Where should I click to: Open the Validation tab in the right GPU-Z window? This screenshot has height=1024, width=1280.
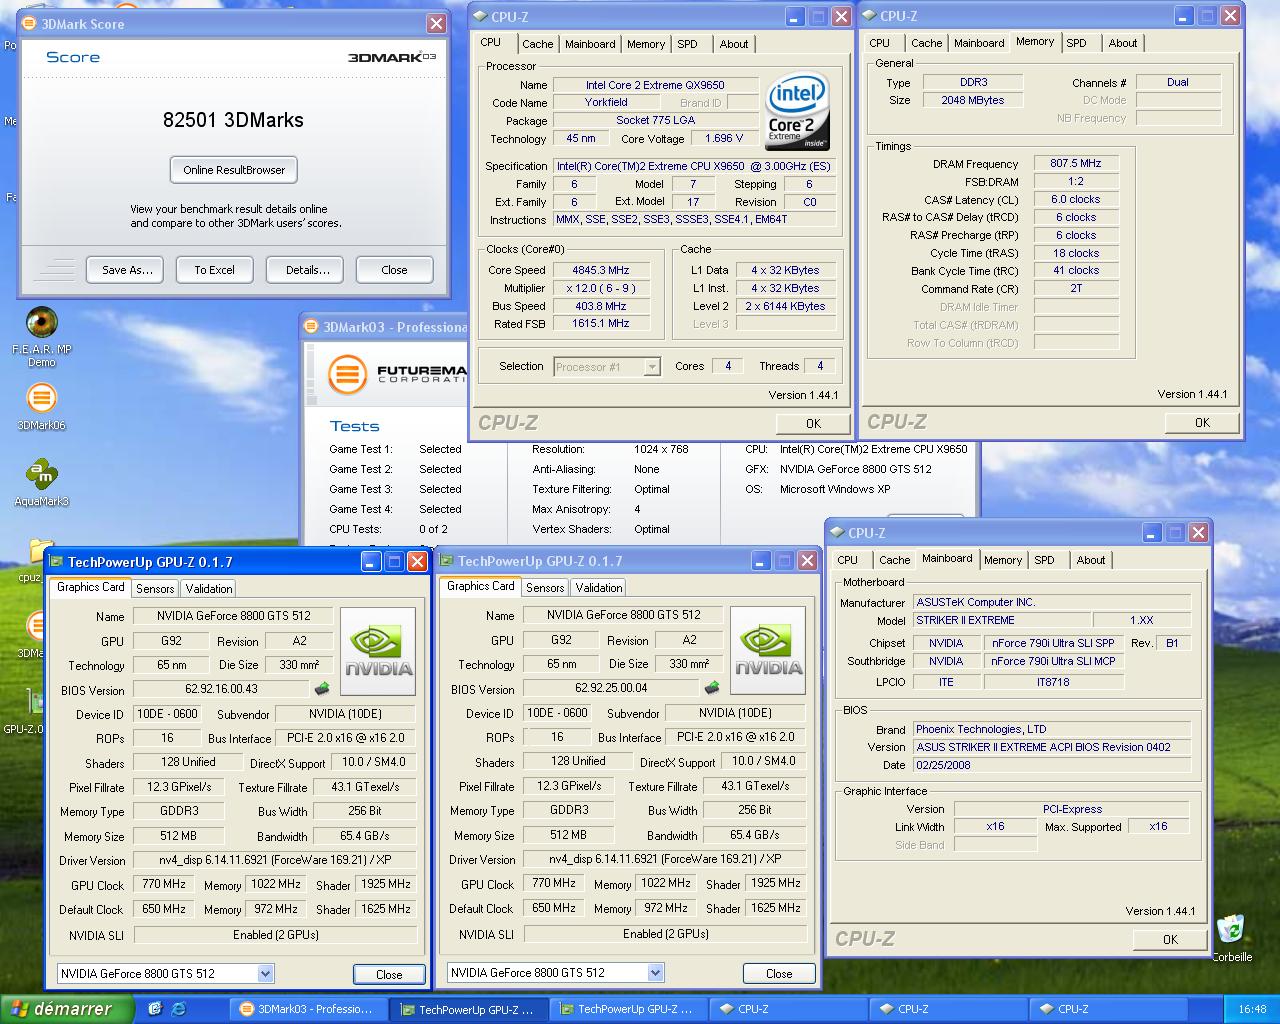pos(599,588)
